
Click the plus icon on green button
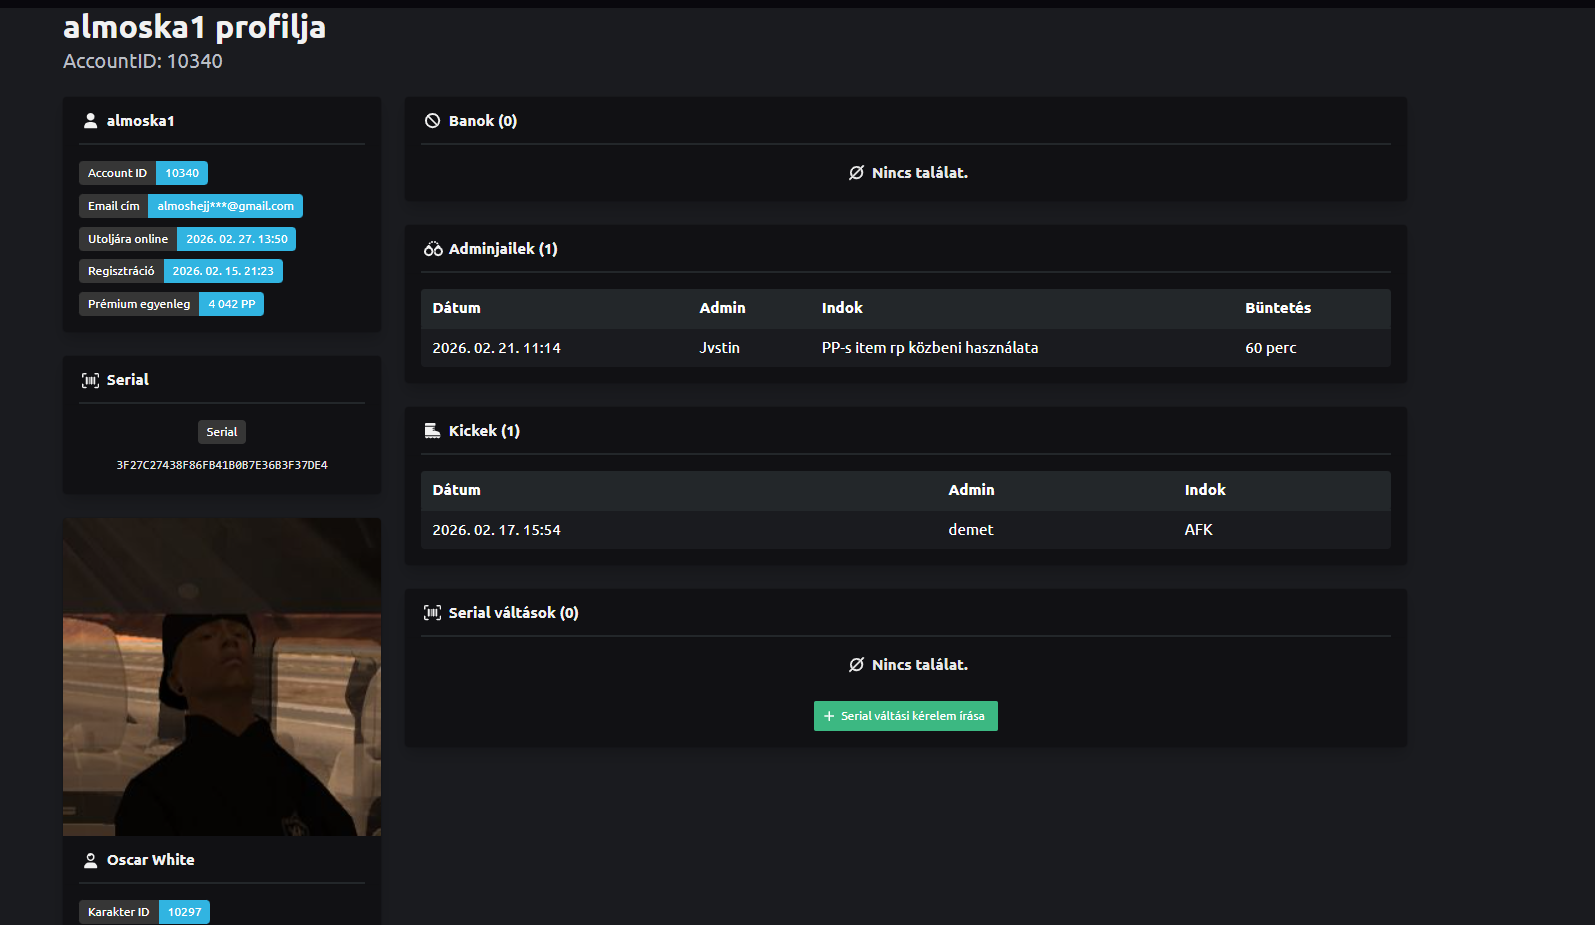(x=829, y=716)
